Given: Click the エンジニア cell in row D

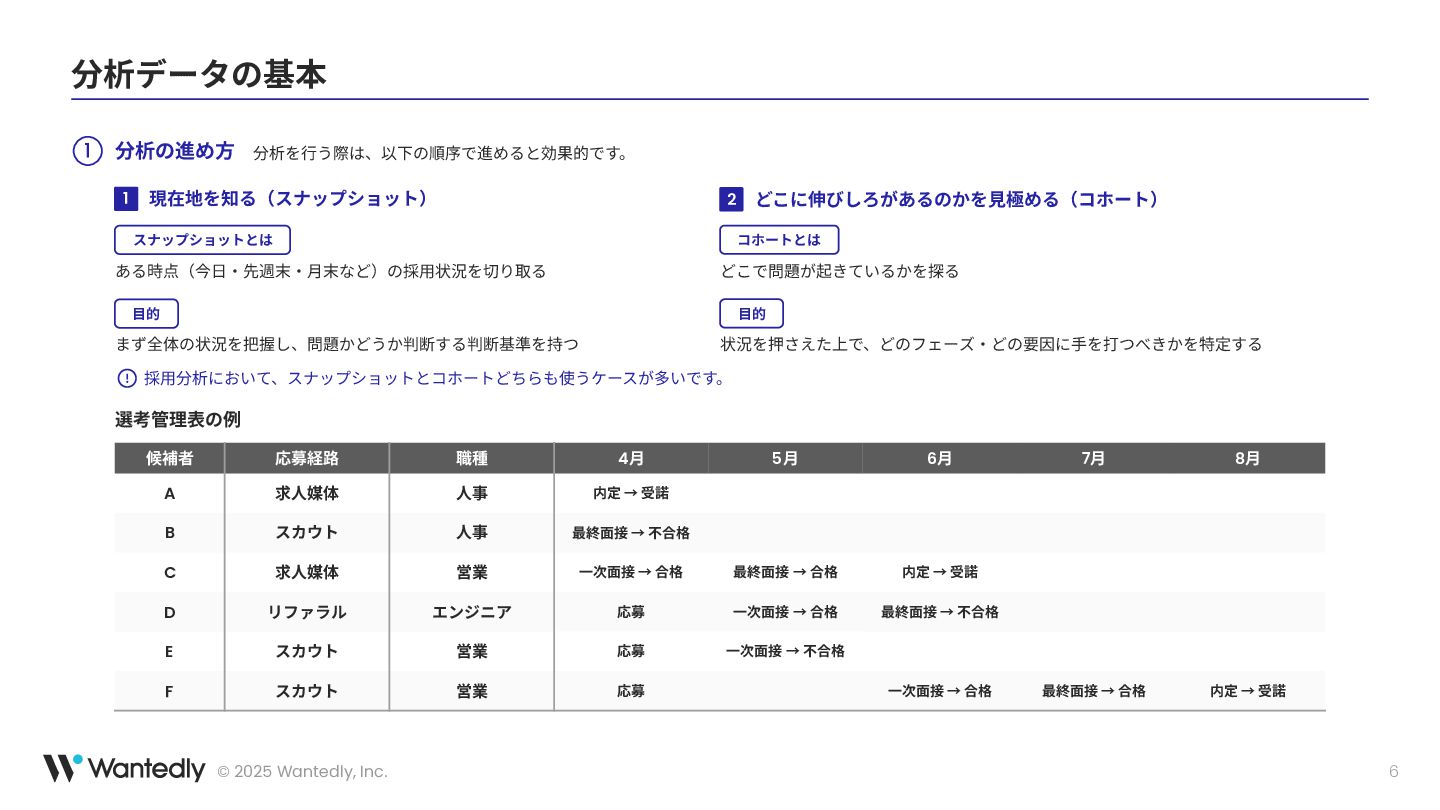Looking at the screenshot, I should tap(472, 612).
